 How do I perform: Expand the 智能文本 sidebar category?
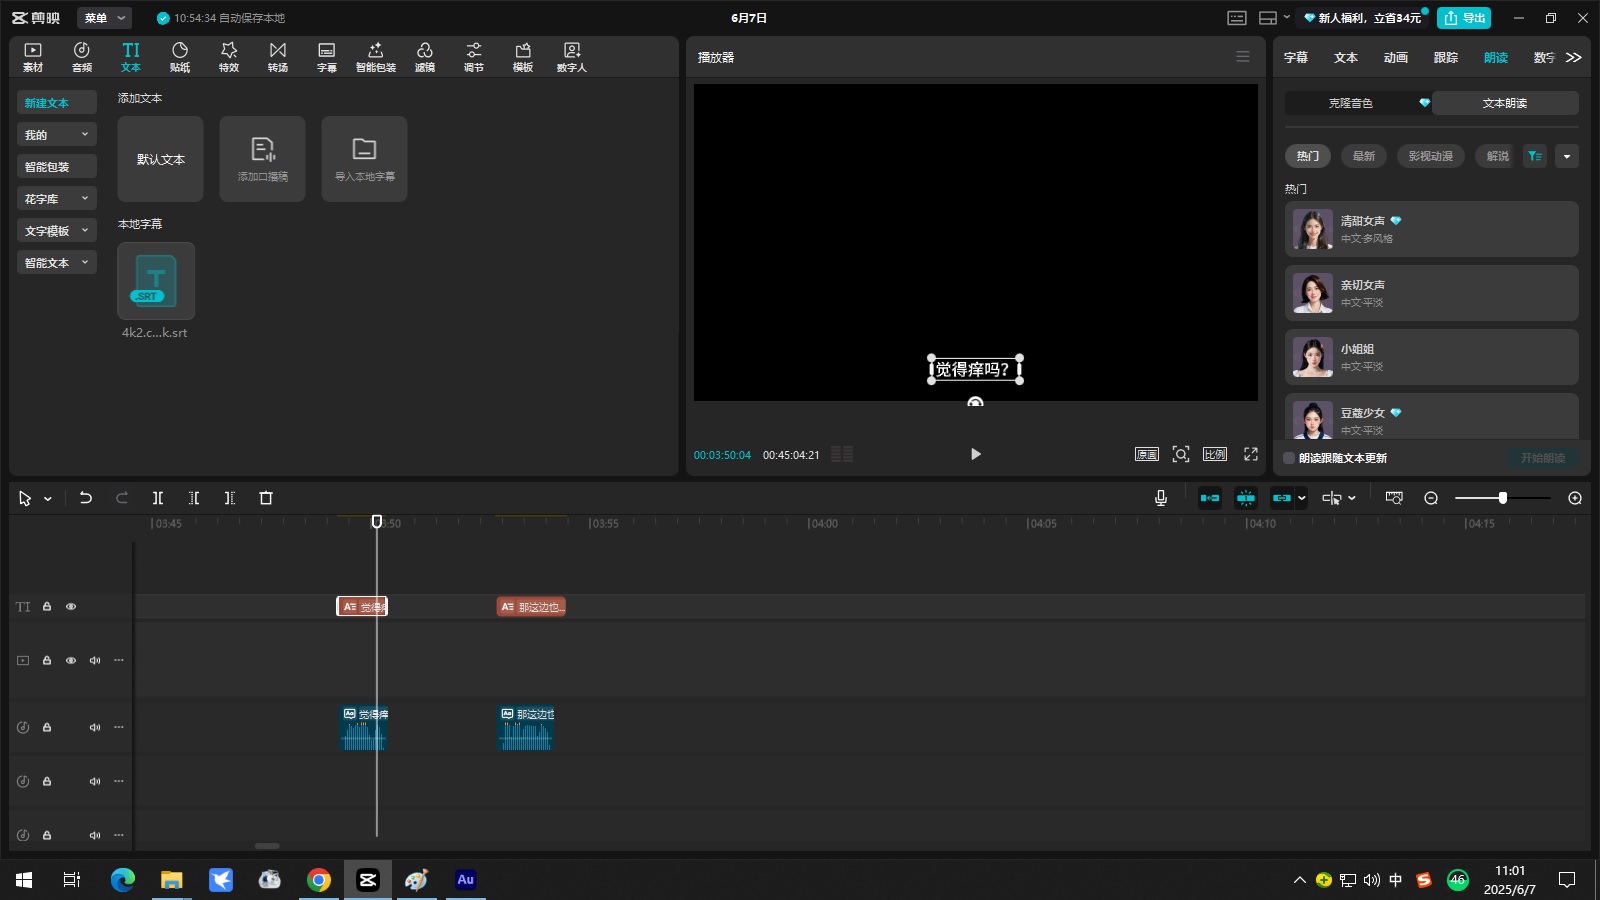point(57,263)
